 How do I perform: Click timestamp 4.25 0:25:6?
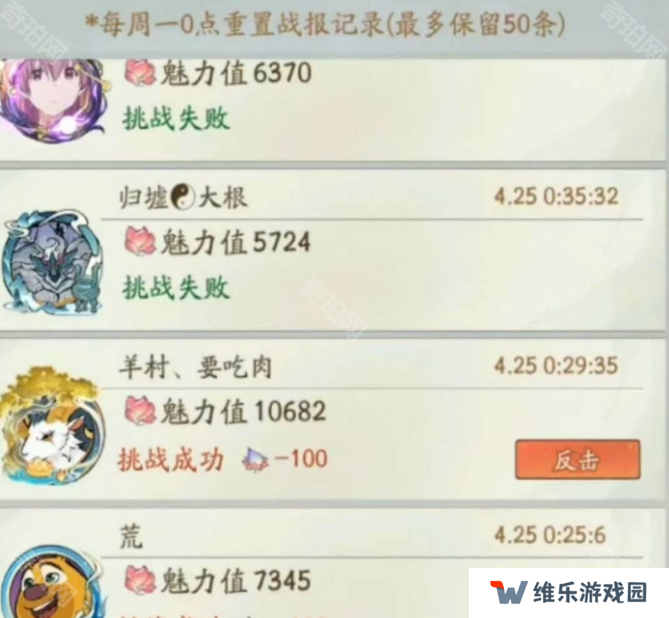click(550, 535)
